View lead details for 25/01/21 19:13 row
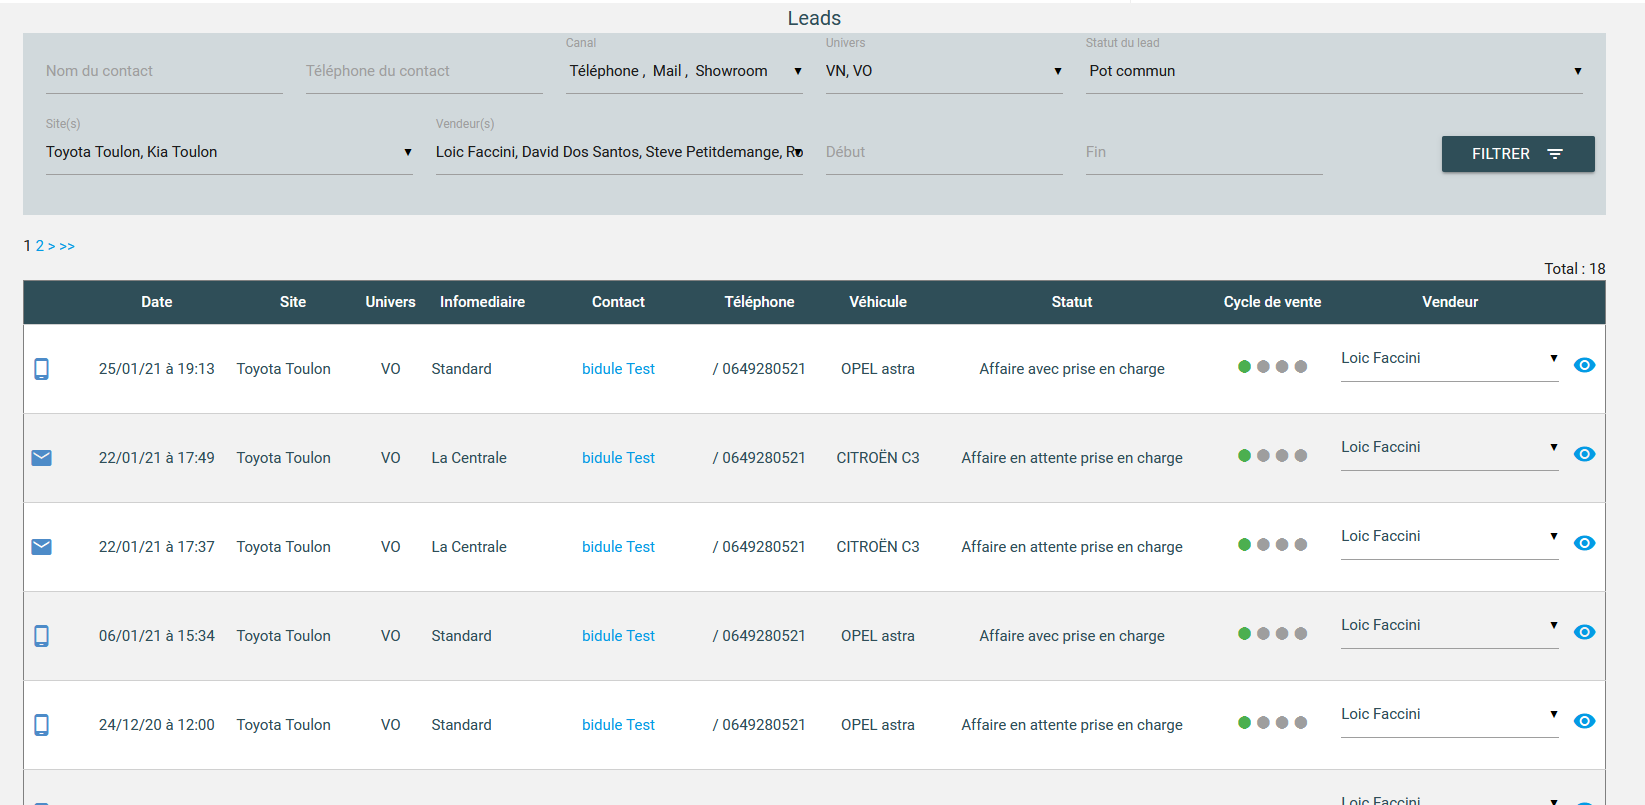1645x805 pixels. pyautogui.click(x=1584, y=365)
